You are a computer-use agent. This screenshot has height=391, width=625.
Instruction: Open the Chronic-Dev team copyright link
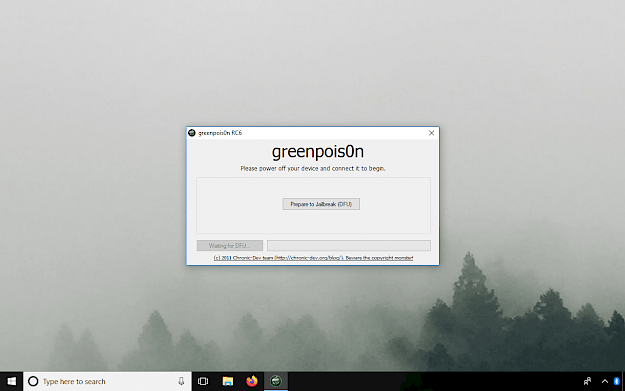point(313,258)
